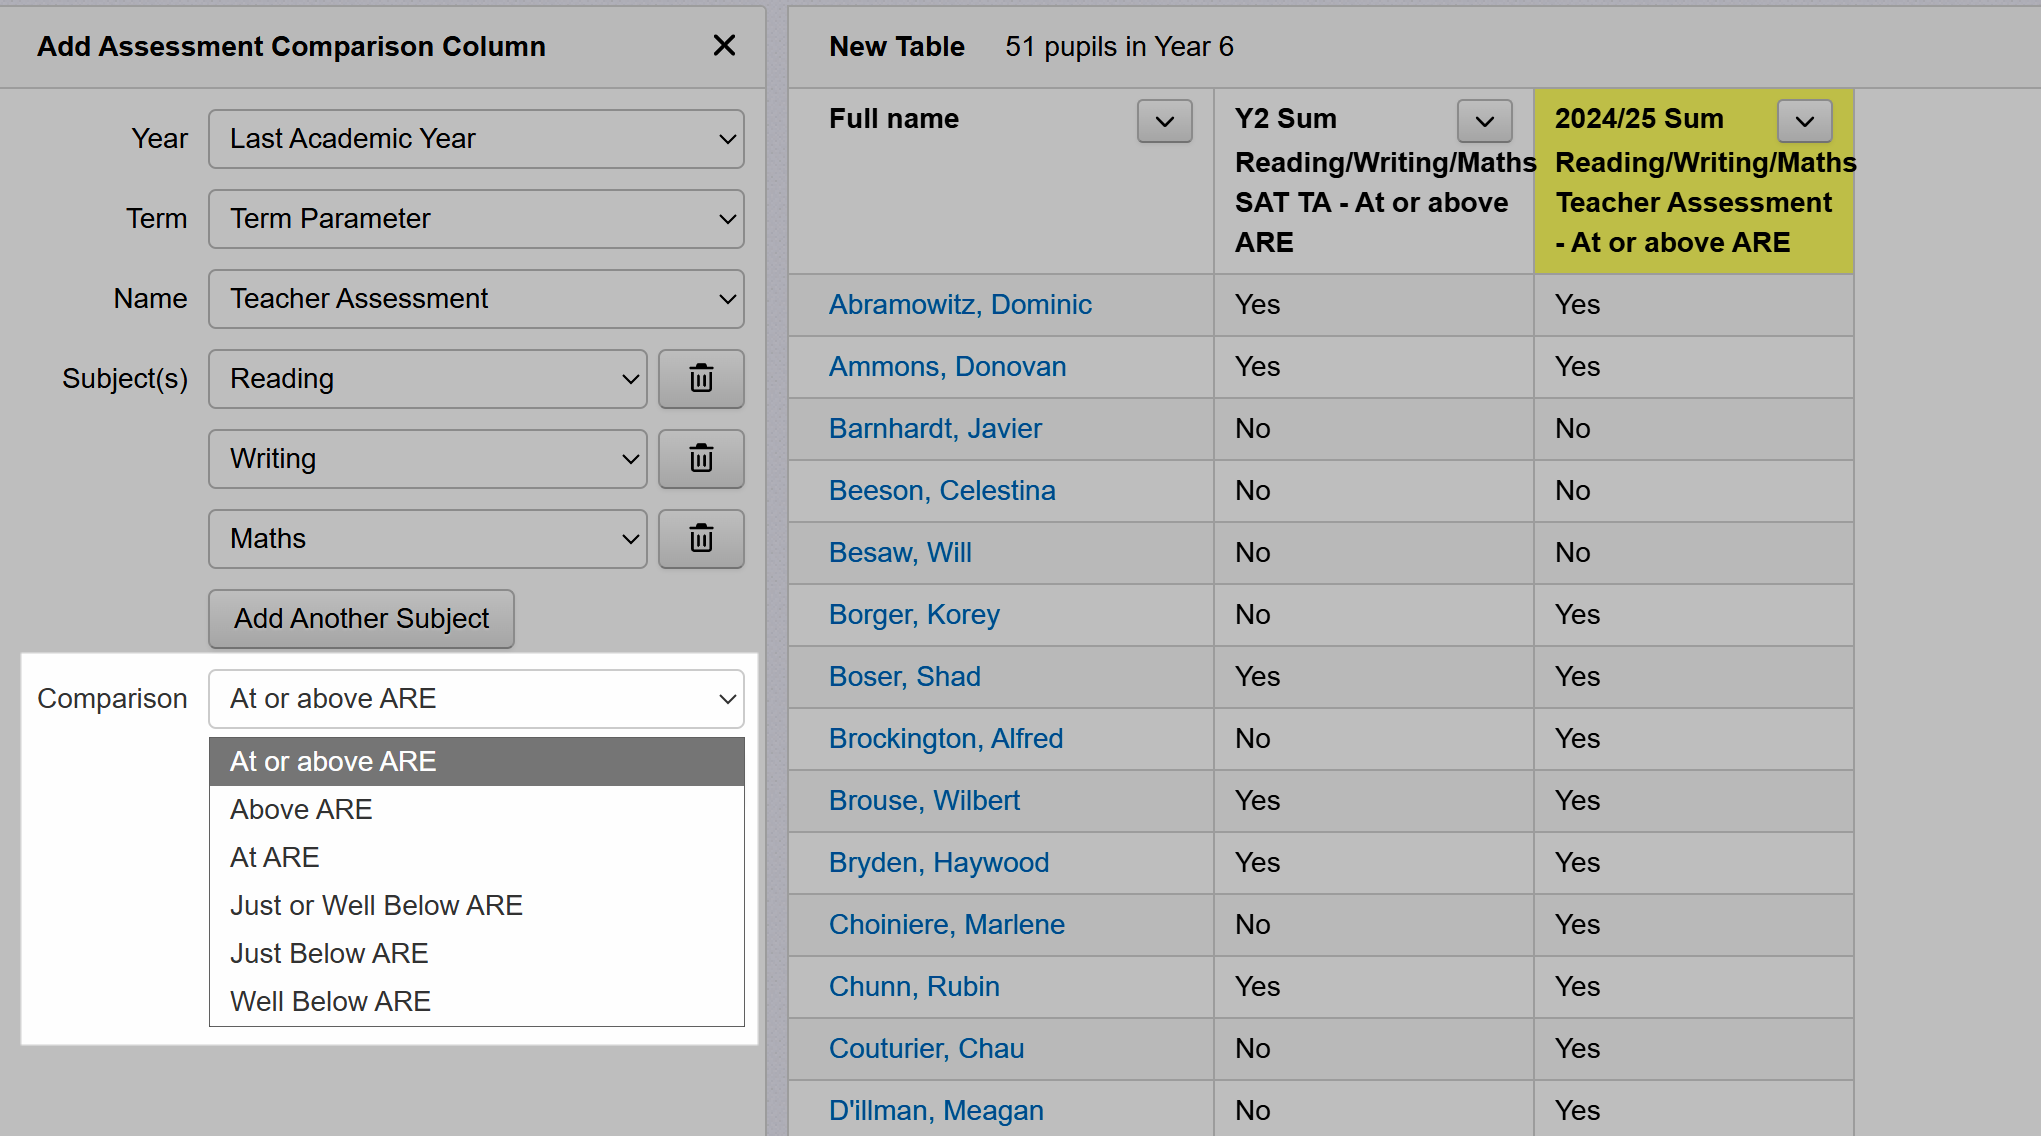2041x1136 pixels.
Task: Select Just or Well Below ARE option
Action: [x=376, y=905]
